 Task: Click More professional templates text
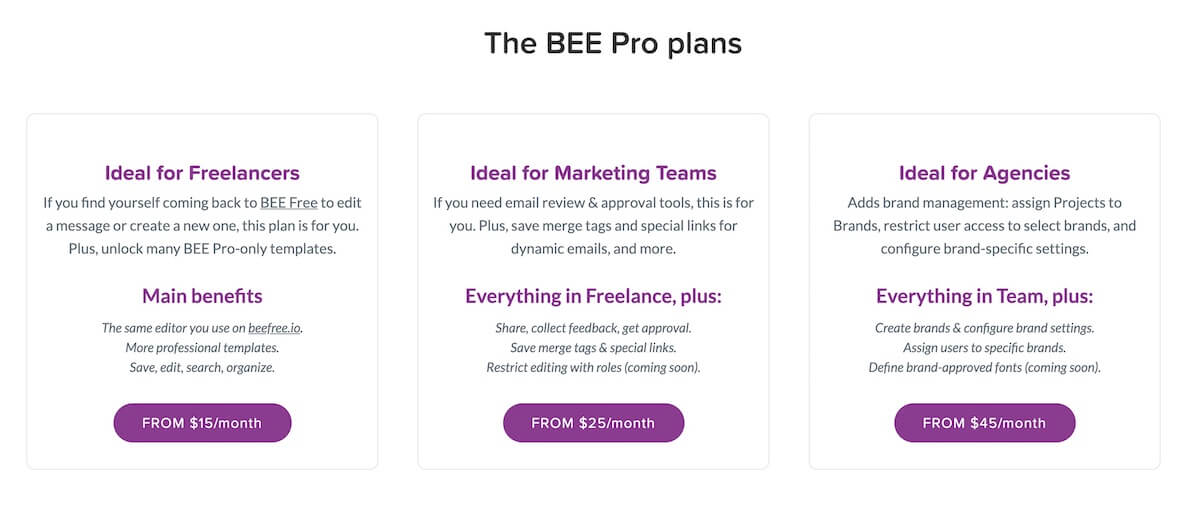pyautogui.click(x=202, y=348)
